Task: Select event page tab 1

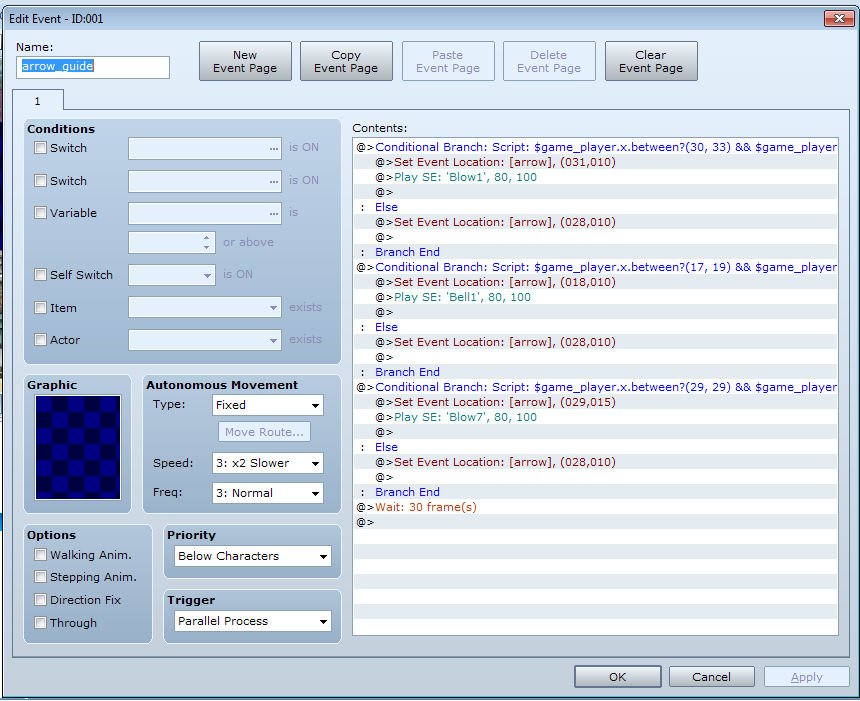Action: coord(38,101)
